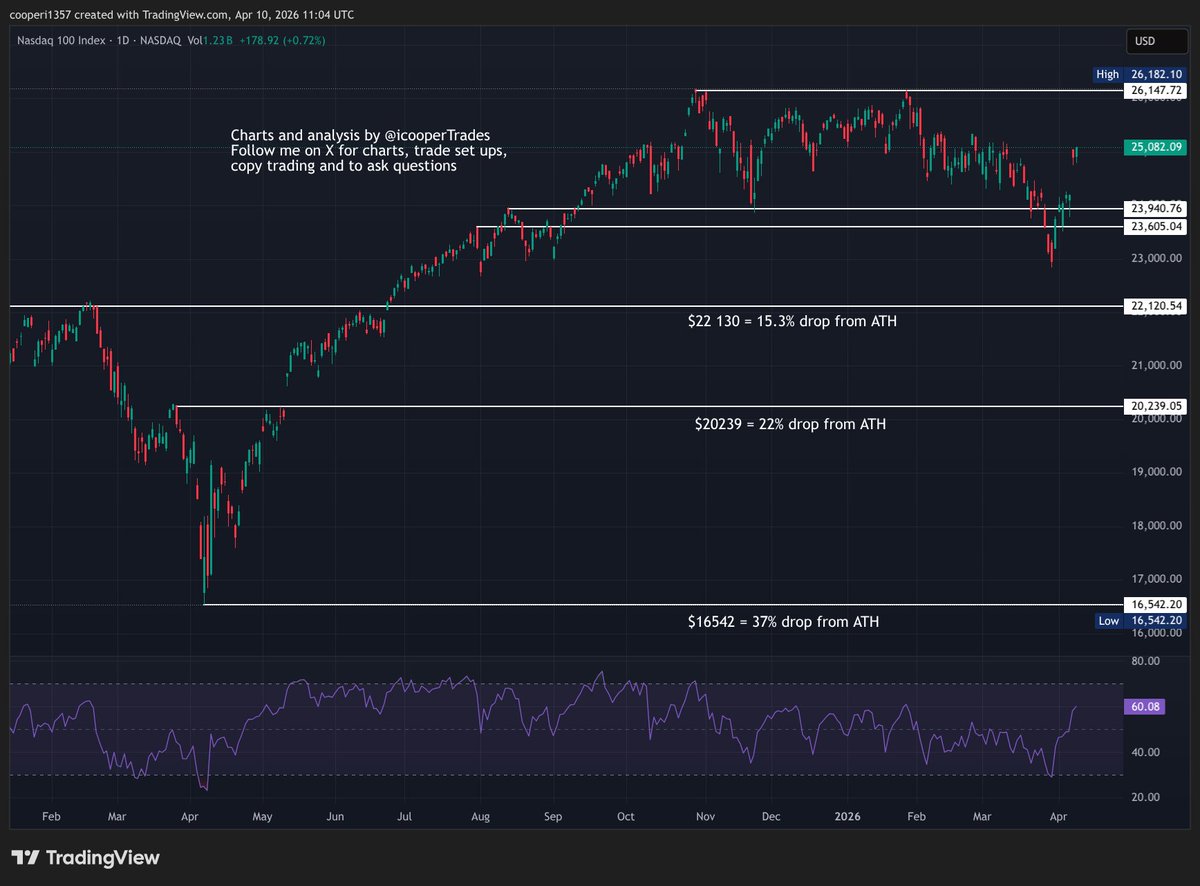Select the Nasdaq 100 Index symbol name
The width and height of the screenshot is (1200, 886).
coord(62,41)
